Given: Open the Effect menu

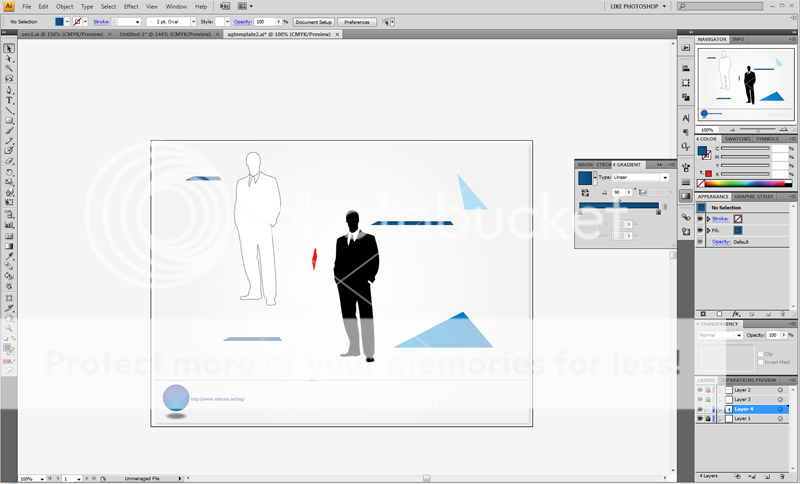Looking at the screenshot, I should (x=131, y=6).
